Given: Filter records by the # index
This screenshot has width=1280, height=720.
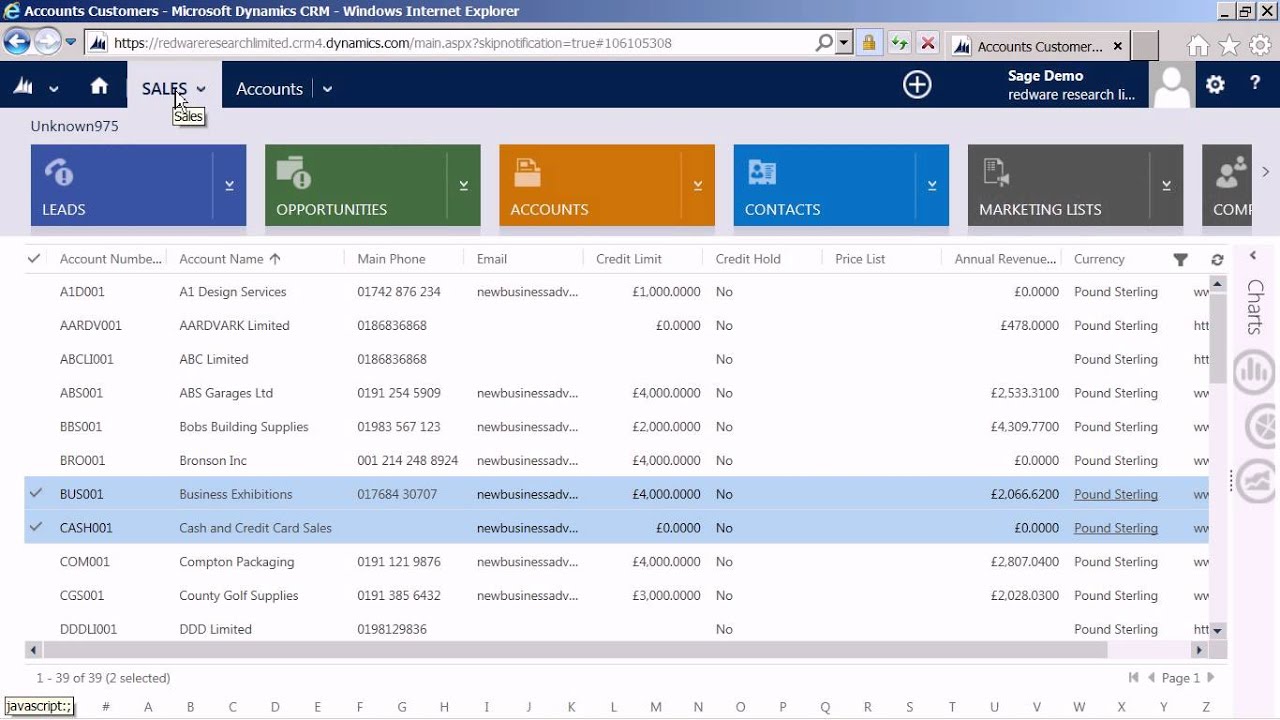Looking at the screenshot, I should 106,706.
